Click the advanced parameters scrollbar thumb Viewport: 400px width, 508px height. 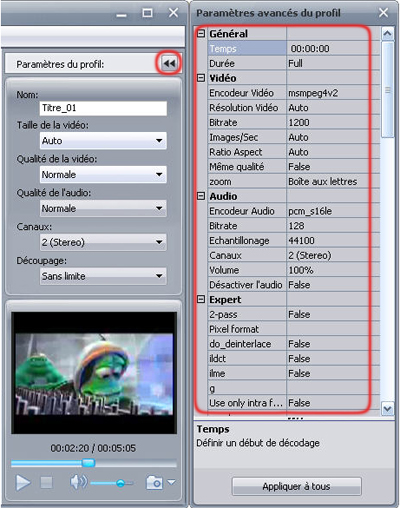[387, 89]
